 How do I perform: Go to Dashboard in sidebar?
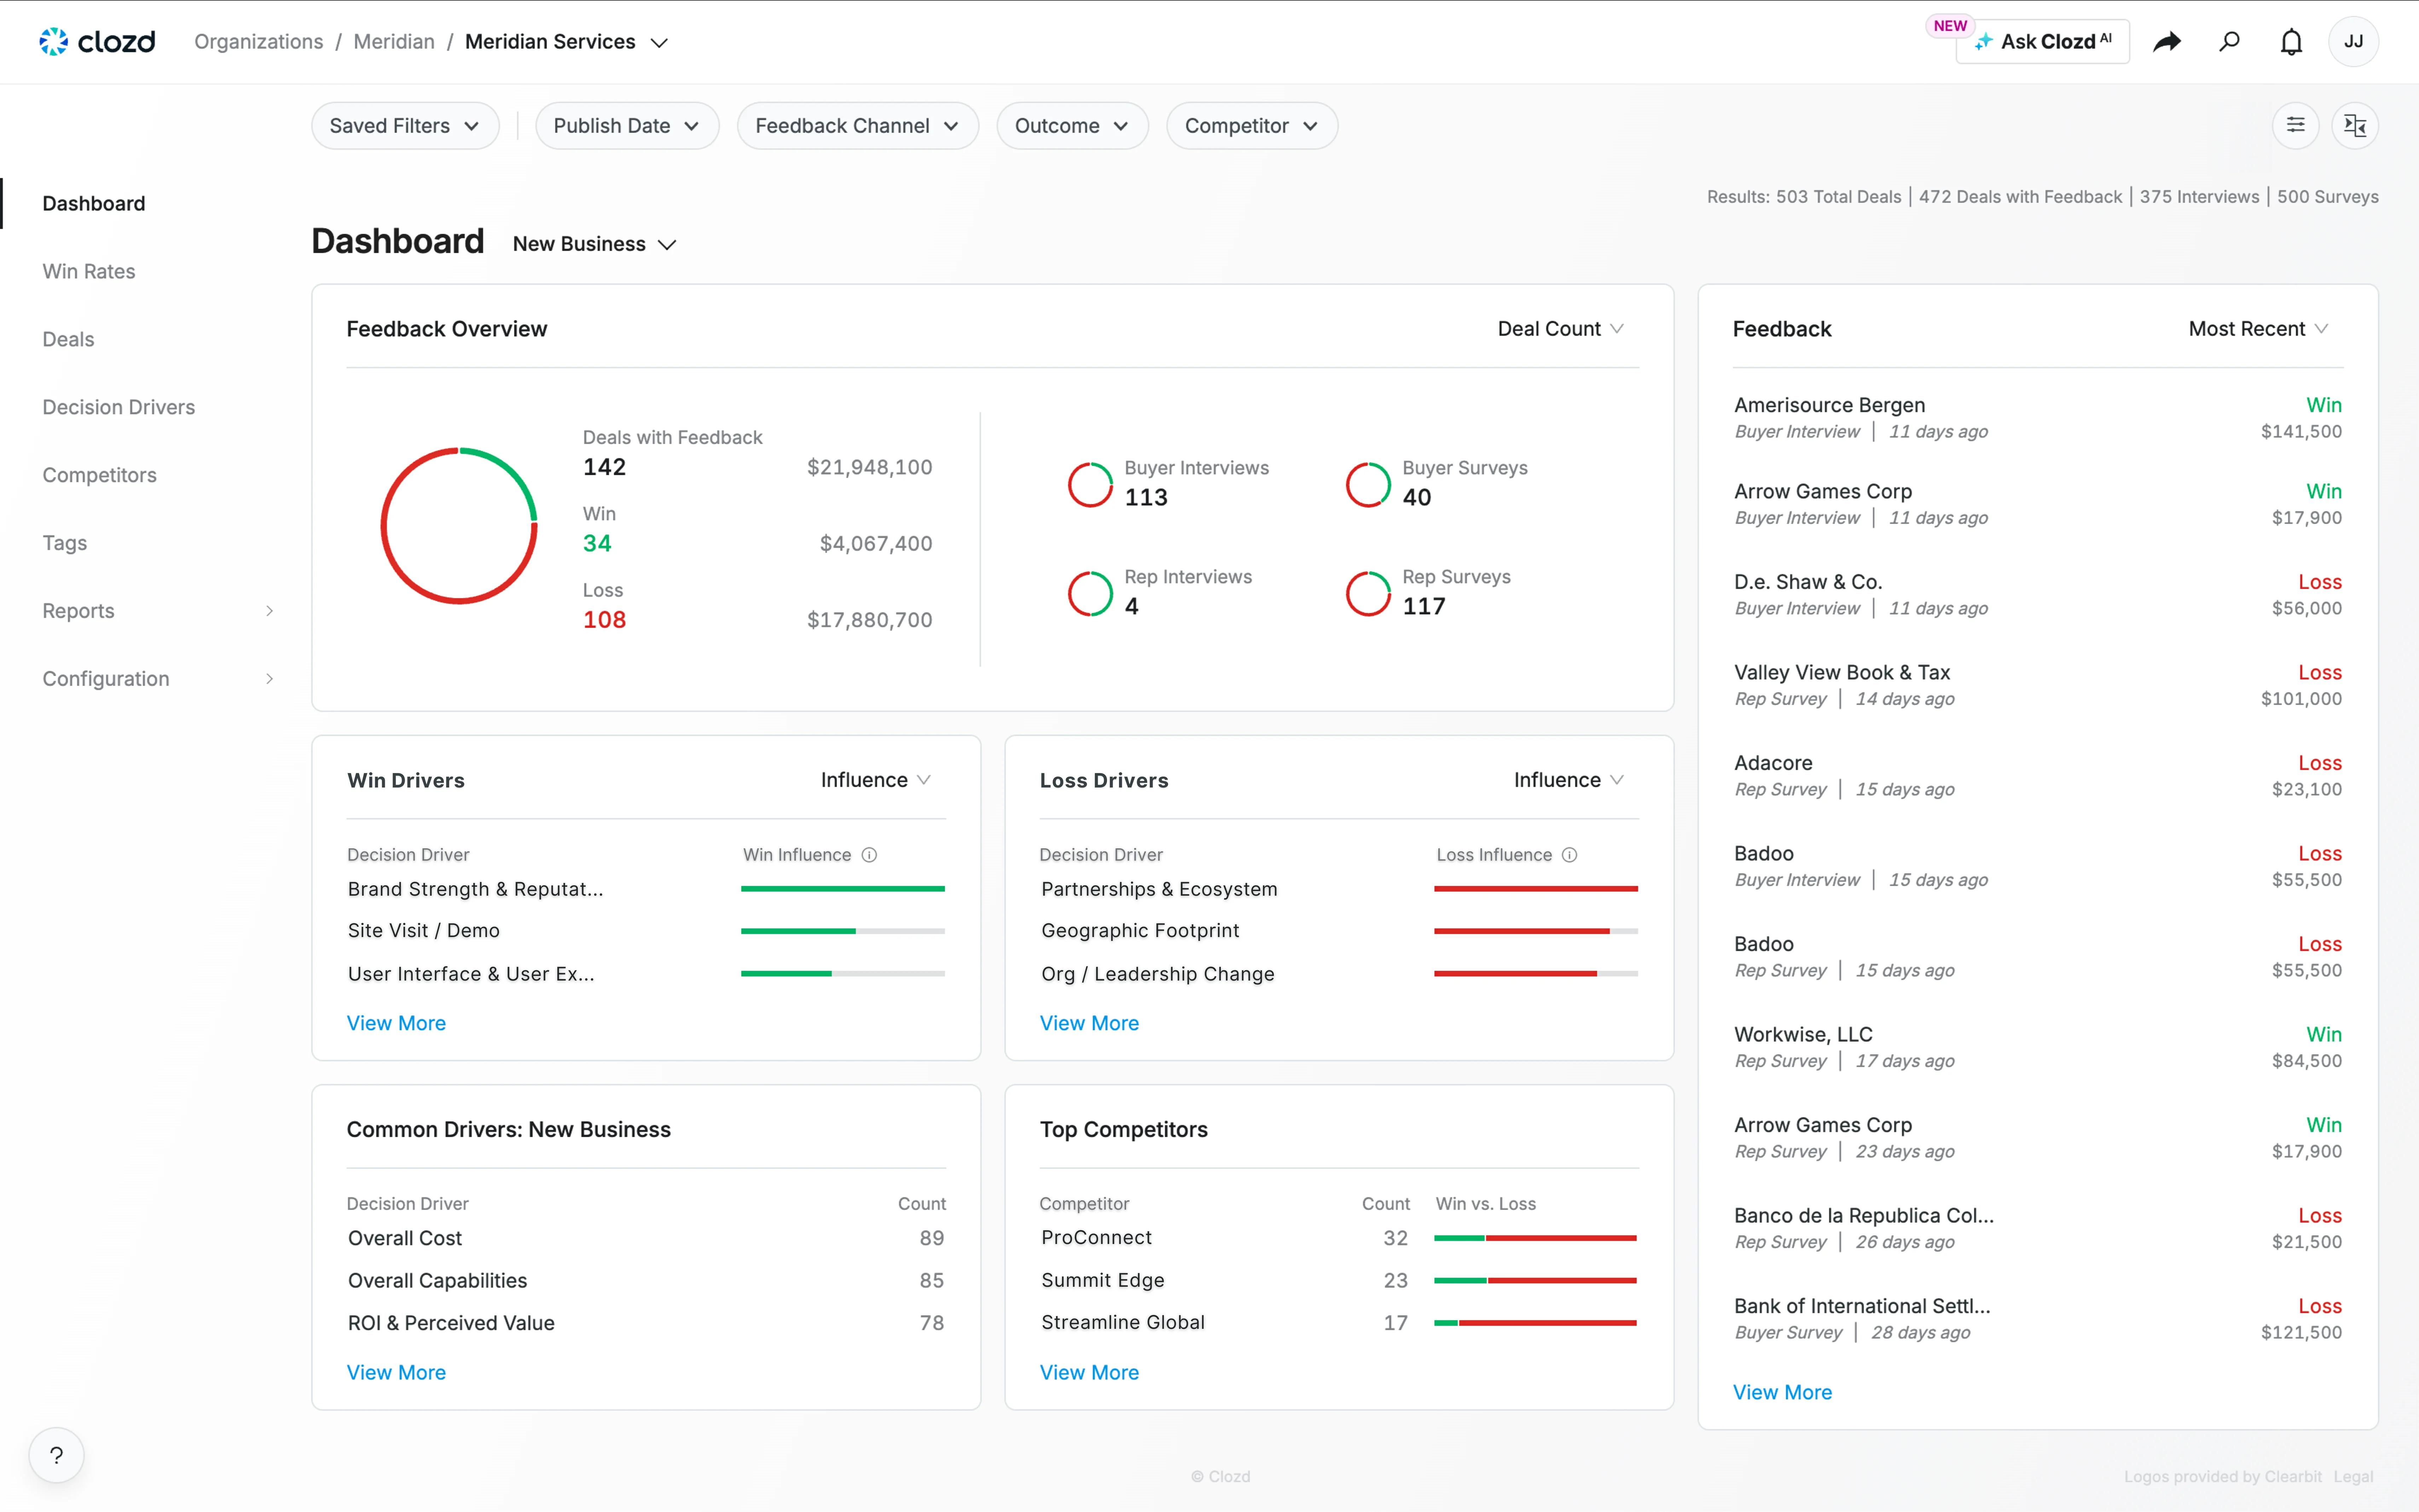pos(94,204)
